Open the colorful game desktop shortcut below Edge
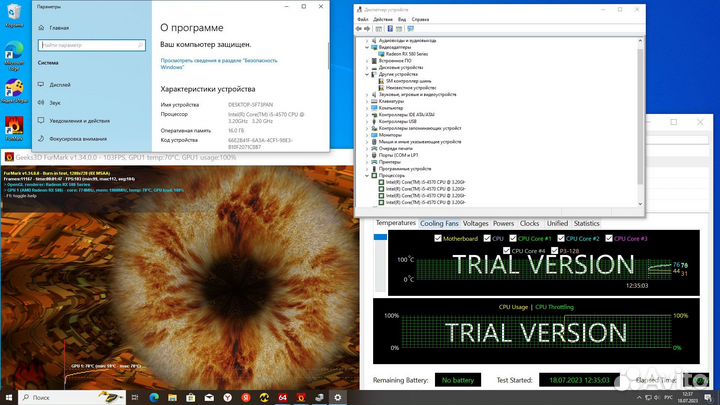This screenshot has height=405, width=720. 14,91
